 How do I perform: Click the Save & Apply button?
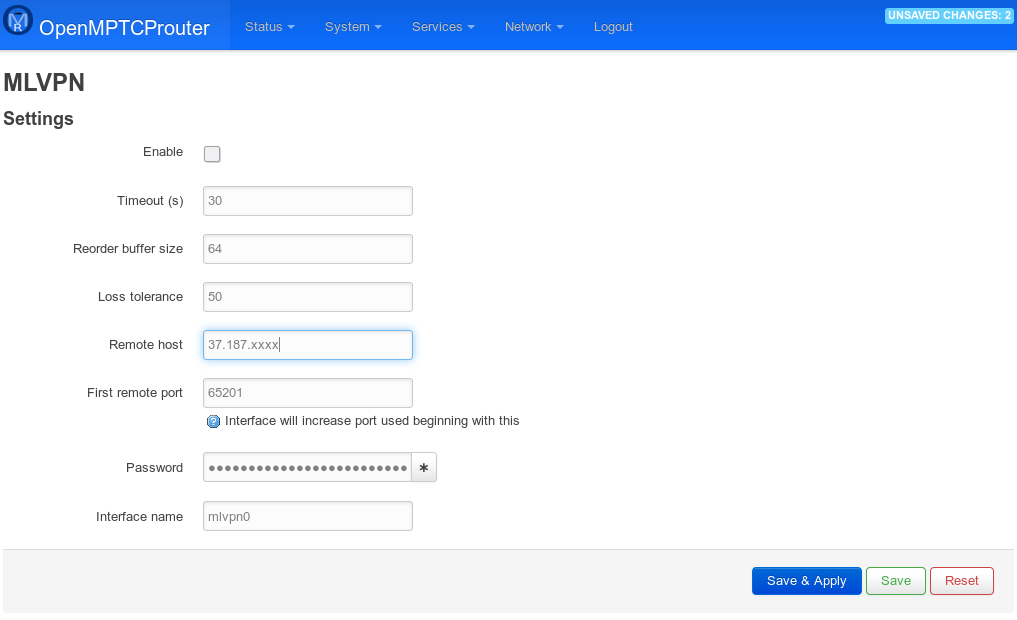807,581
